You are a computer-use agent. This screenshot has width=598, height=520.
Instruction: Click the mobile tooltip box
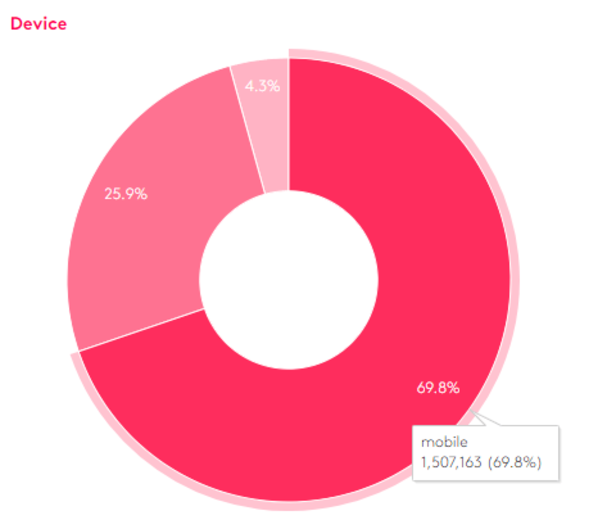485,453
